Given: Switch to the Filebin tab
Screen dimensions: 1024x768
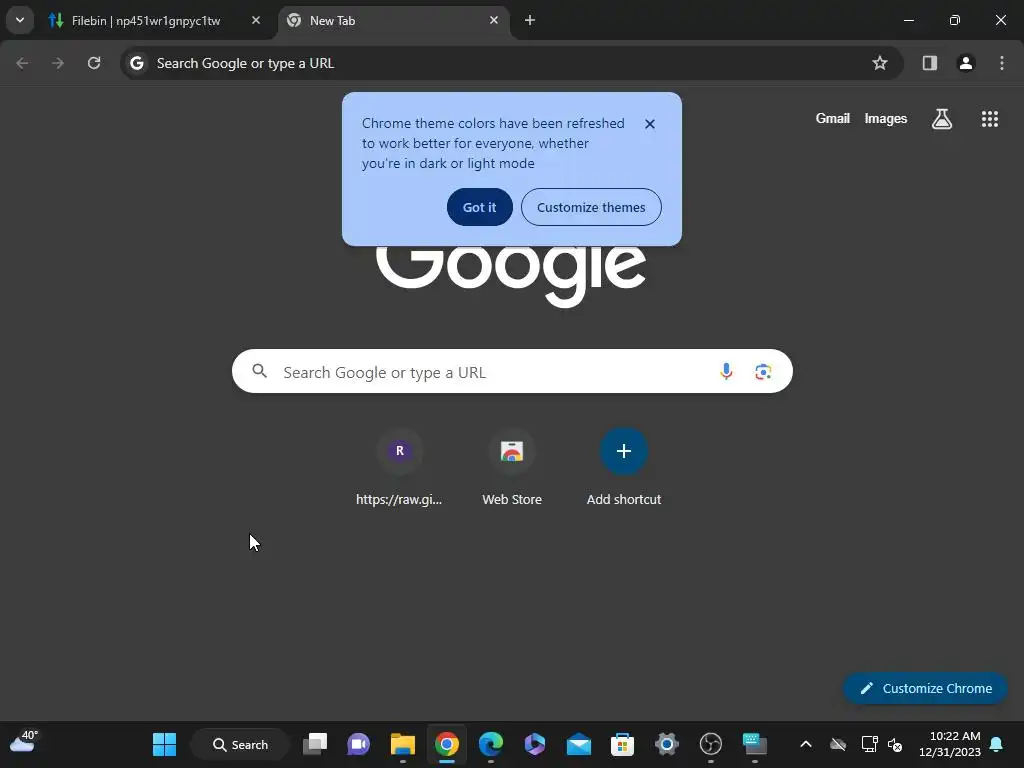Looking at the screenshot, I should (x=155, y=21).
